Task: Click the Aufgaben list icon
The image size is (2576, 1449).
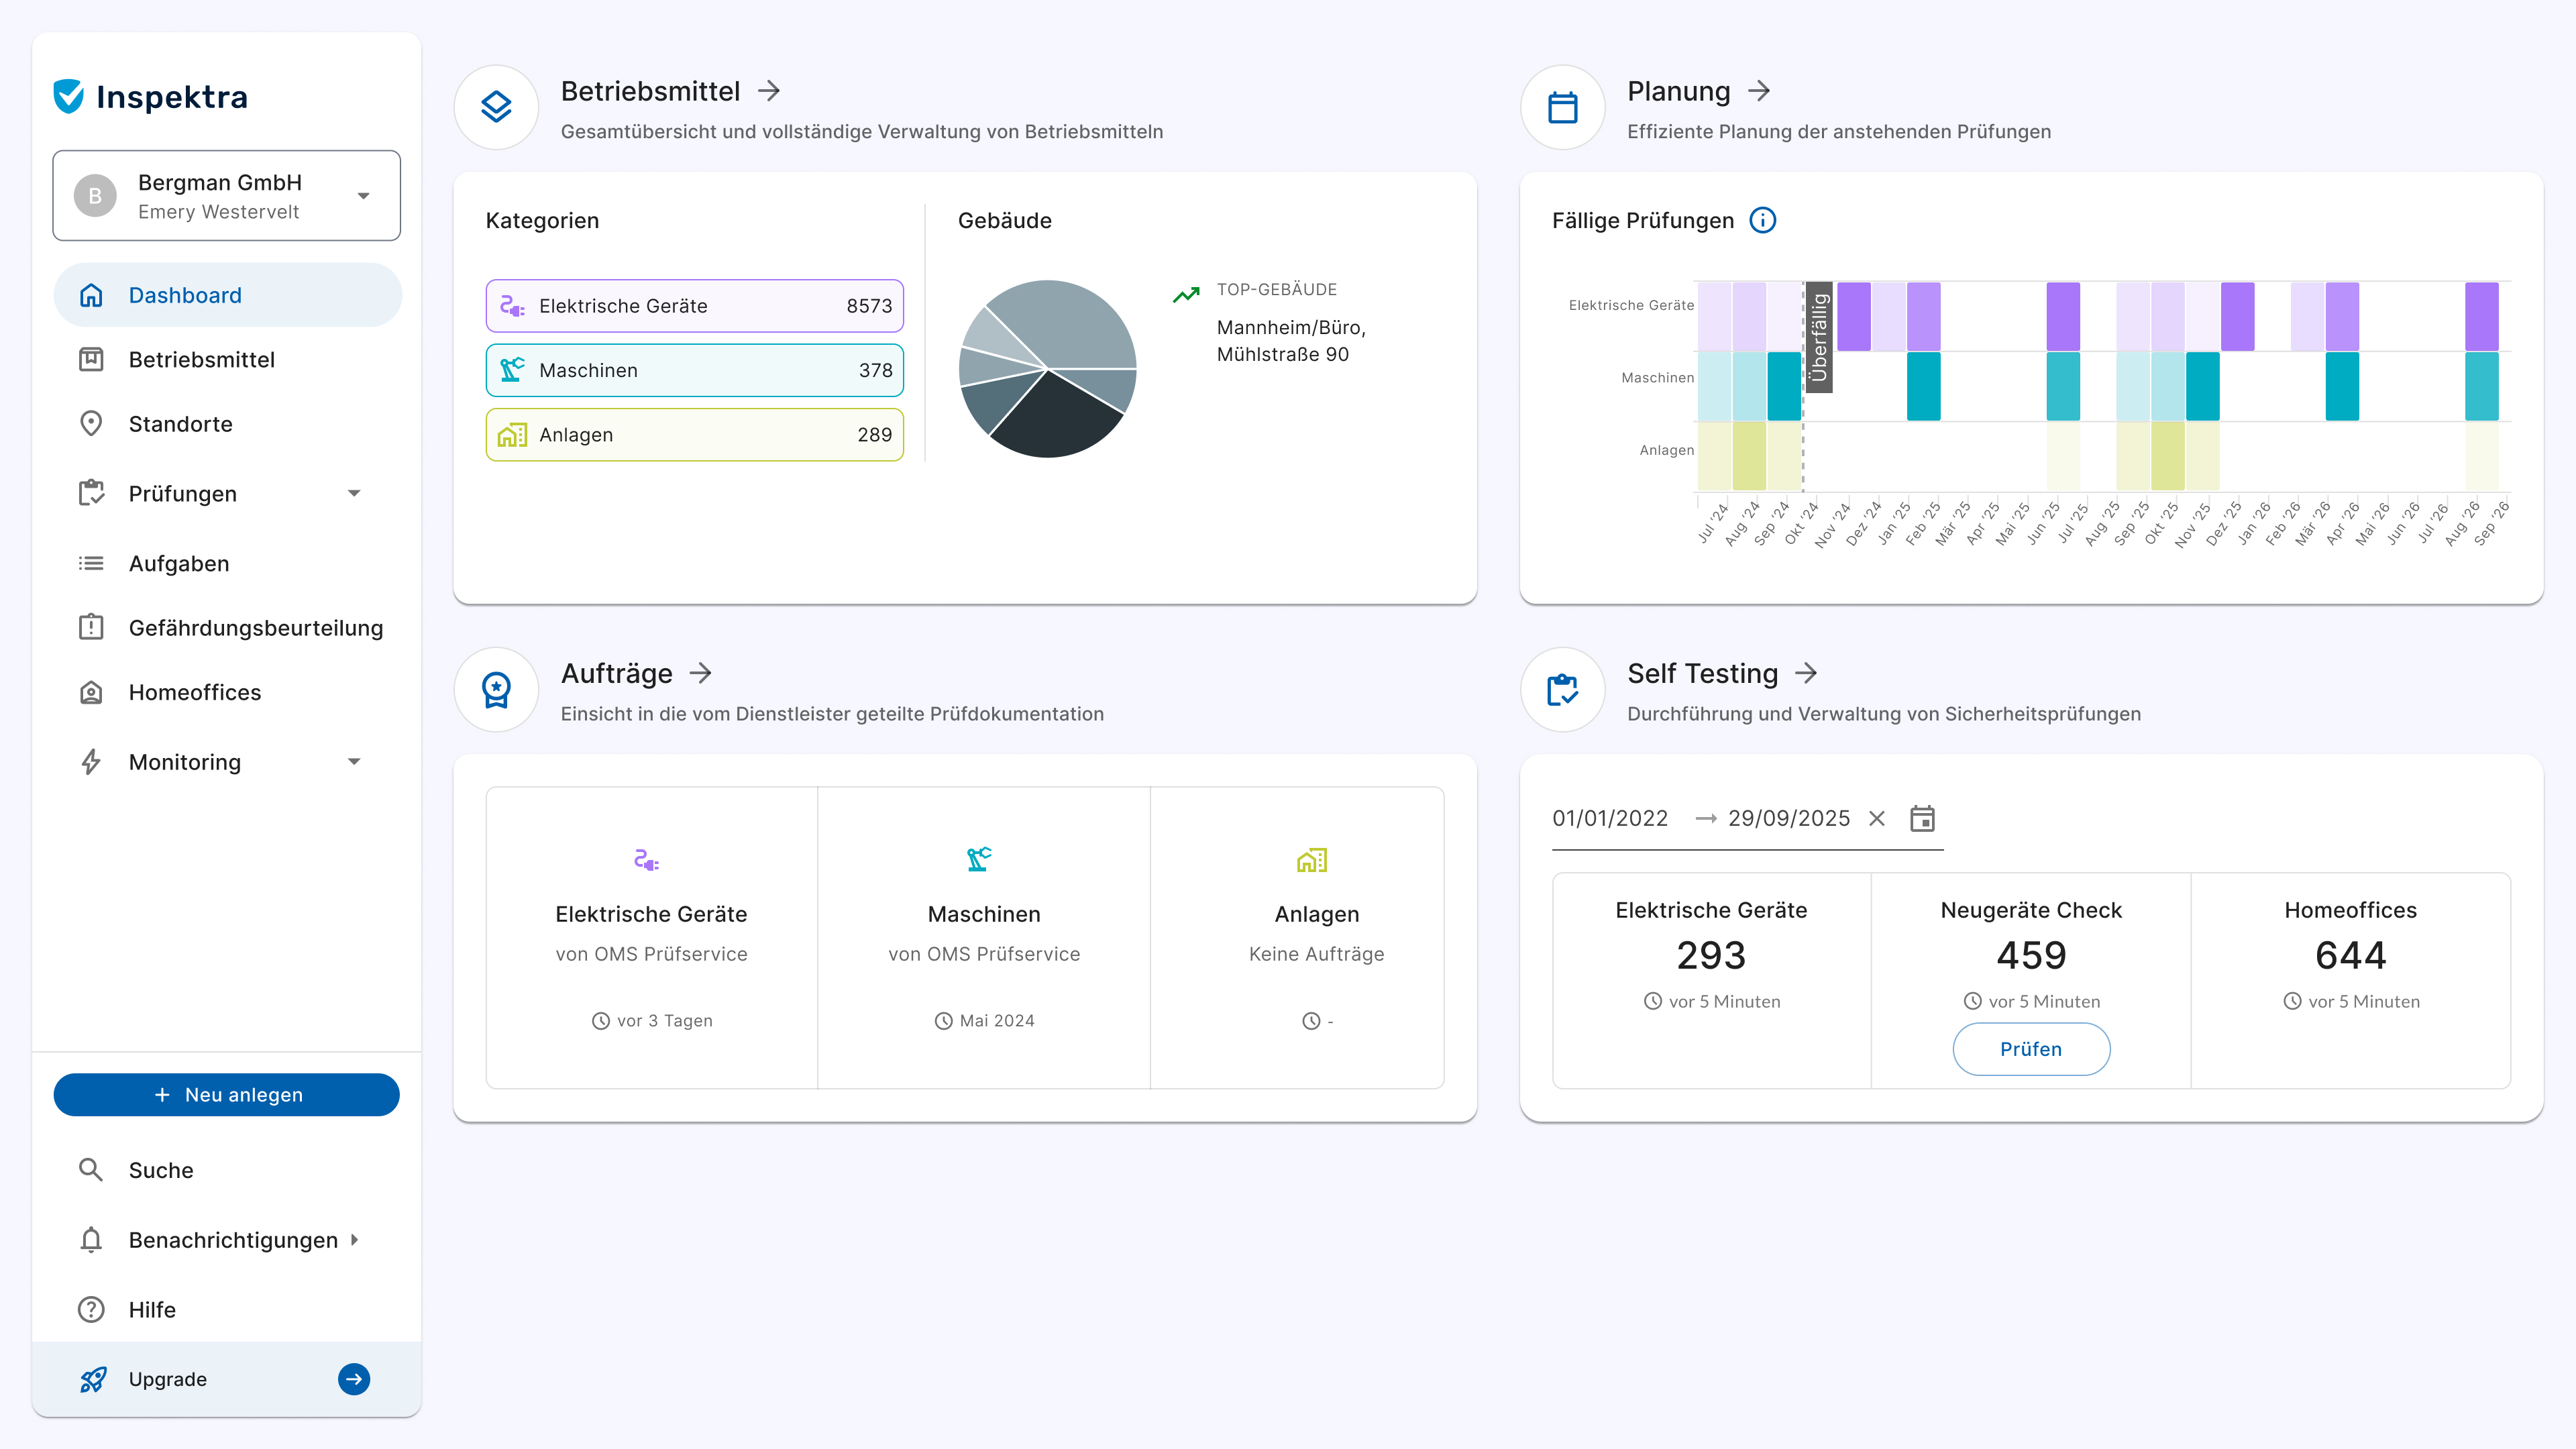Action: [91, 563]
